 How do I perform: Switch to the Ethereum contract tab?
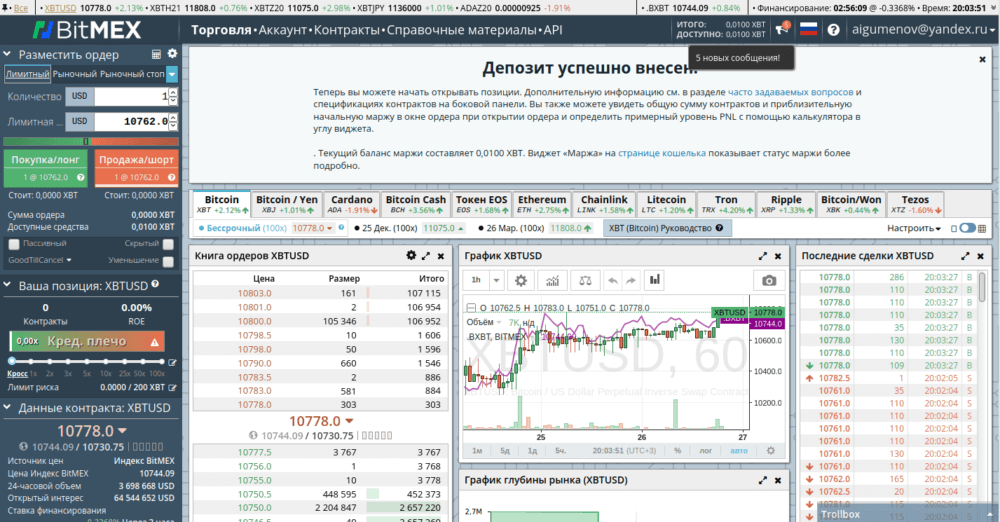click(541, 204)
